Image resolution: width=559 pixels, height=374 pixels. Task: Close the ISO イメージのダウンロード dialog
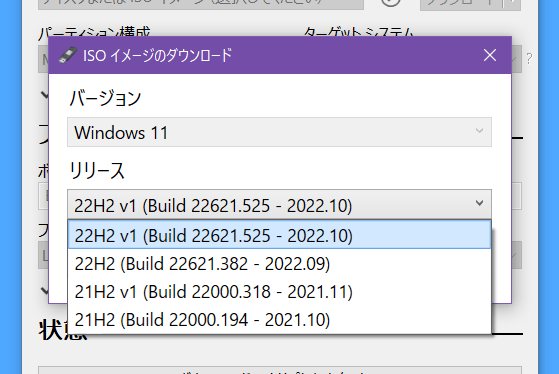(x=490, y=55)
